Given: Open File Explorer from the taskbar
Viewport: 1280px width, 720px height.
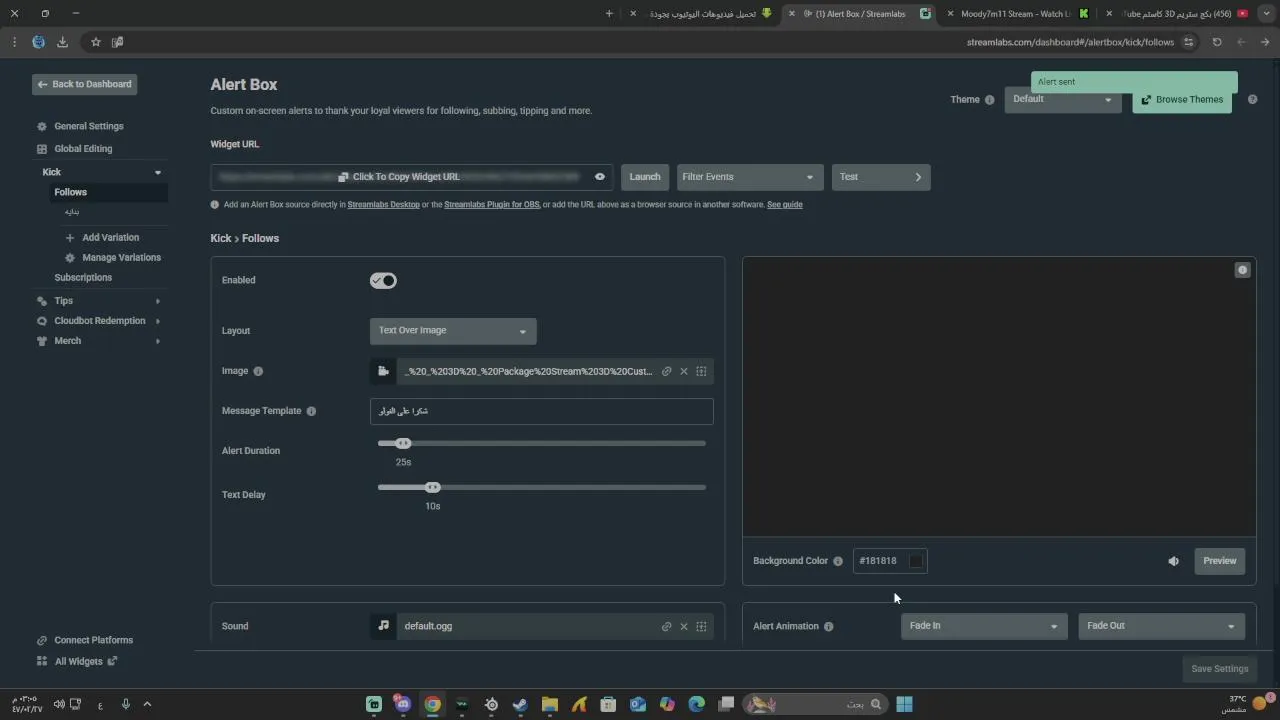Looking at the screenshot, I should (549, 704).
